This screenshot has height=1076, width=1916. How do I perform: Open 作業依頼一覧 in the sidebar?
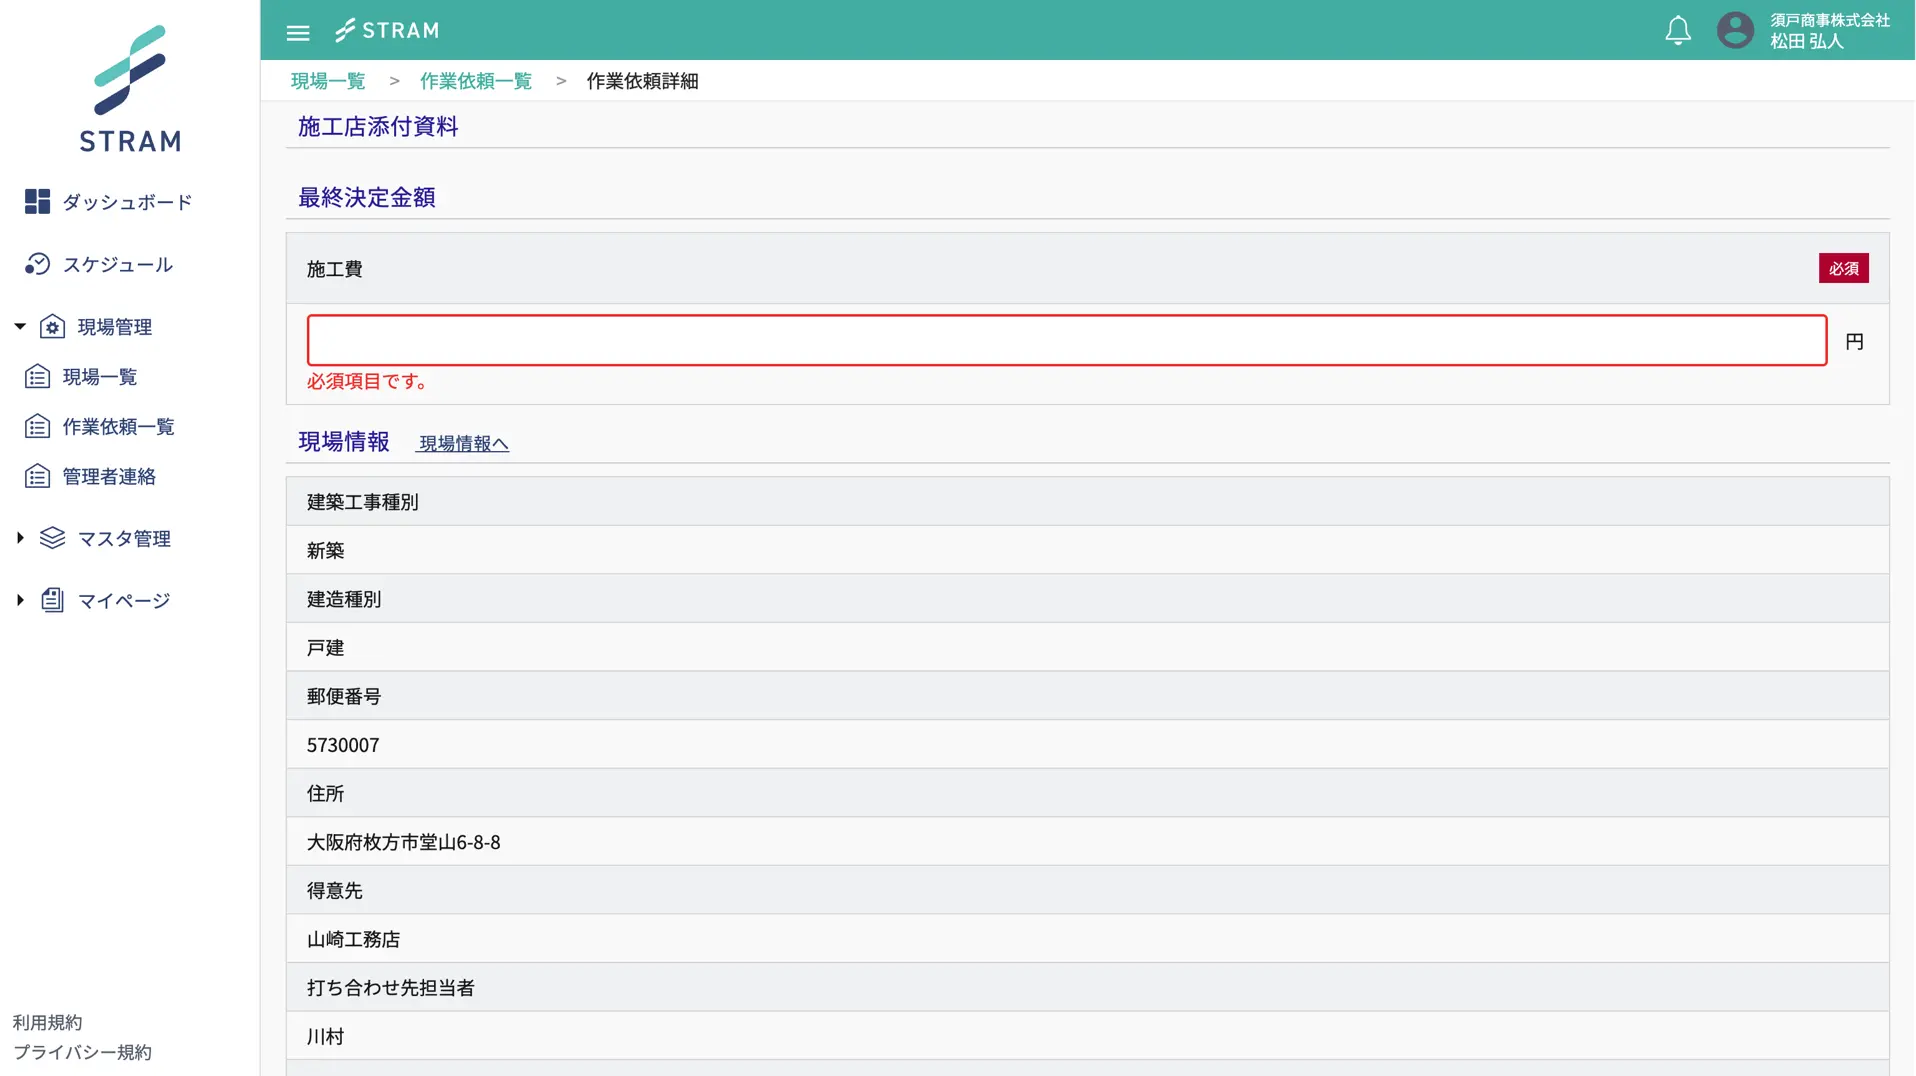(118, 427)
